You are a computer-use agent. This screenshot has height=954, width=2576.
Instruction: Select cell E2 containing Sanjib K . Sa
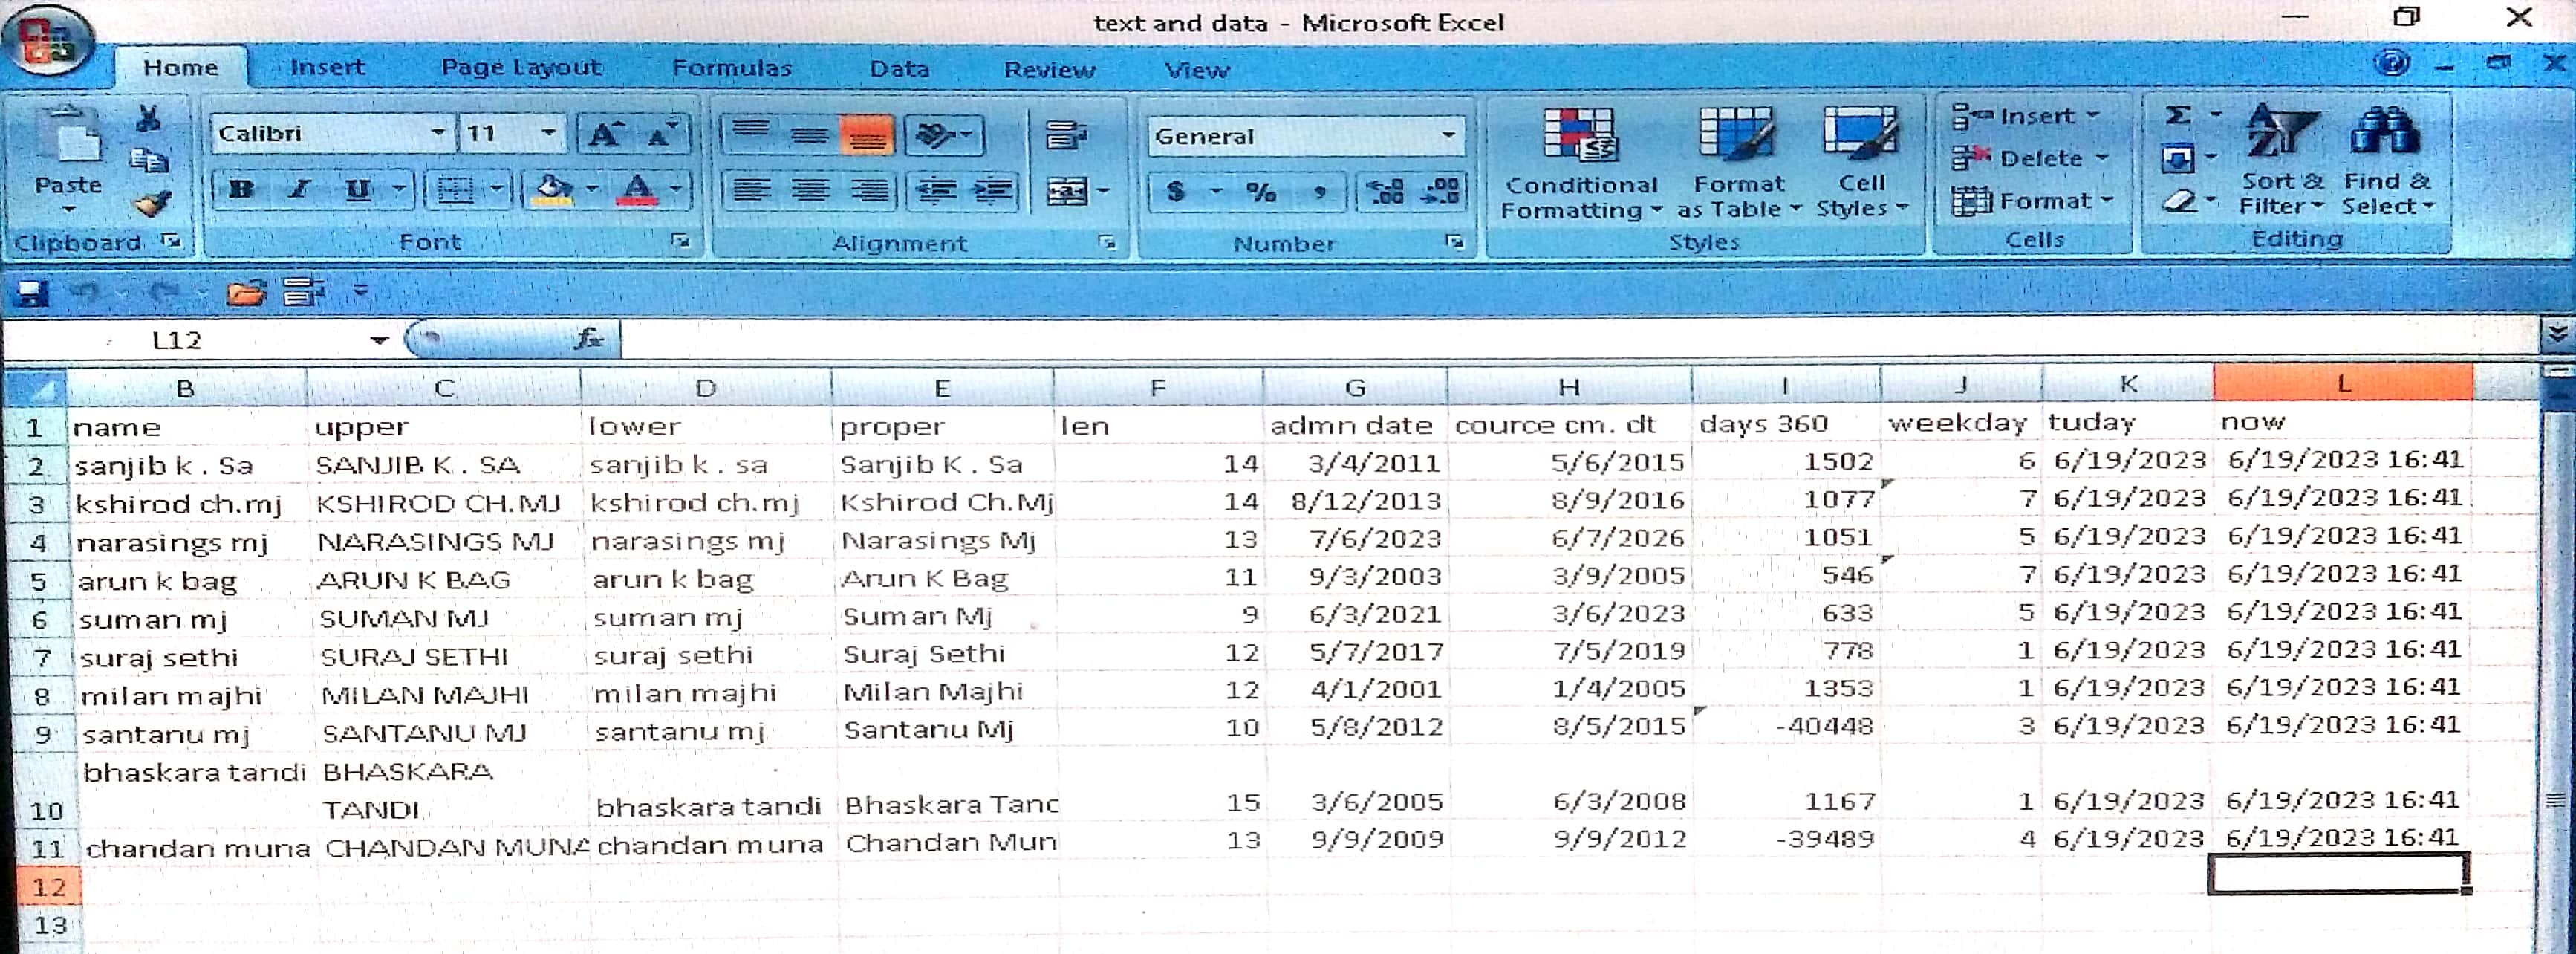click(939, 464)
